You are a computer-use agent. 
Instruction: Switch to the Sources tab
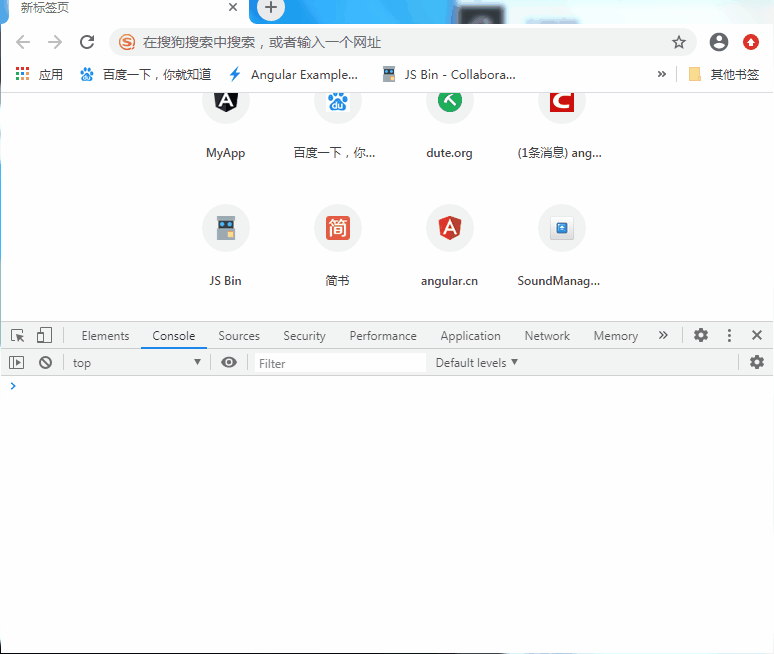click(x=239, y=336)
